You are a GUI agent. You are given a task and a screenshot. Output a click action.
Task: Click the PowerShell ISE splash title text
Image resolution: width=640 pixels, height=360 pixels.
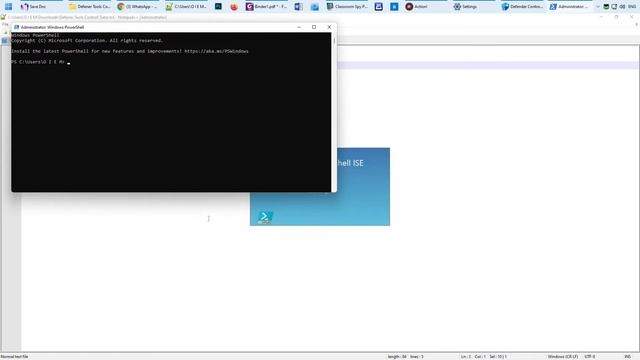(350, 163)
